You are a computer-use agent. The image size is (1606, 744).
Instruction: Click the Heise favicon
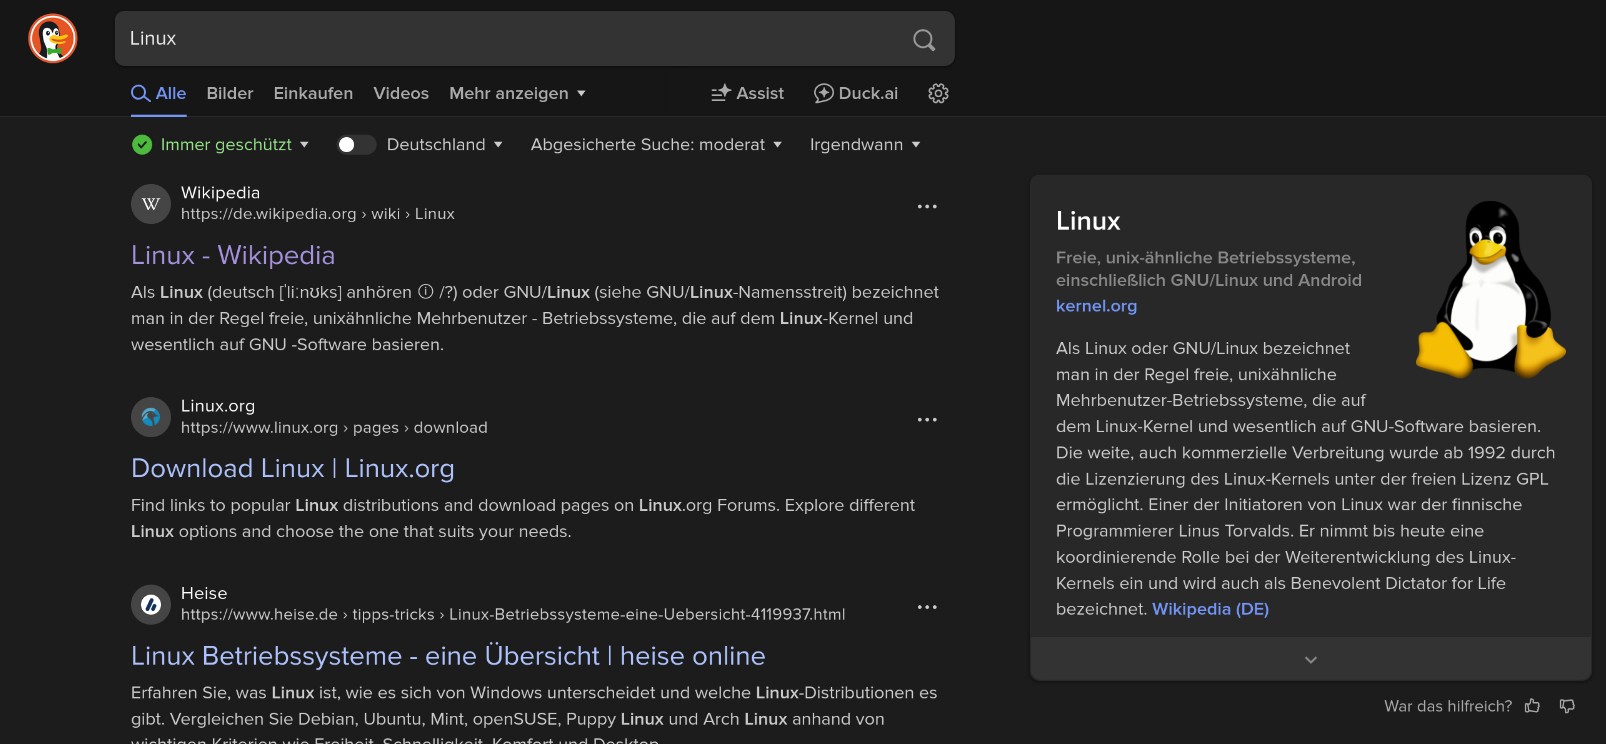pyautogui.click(x=151, y=604)
